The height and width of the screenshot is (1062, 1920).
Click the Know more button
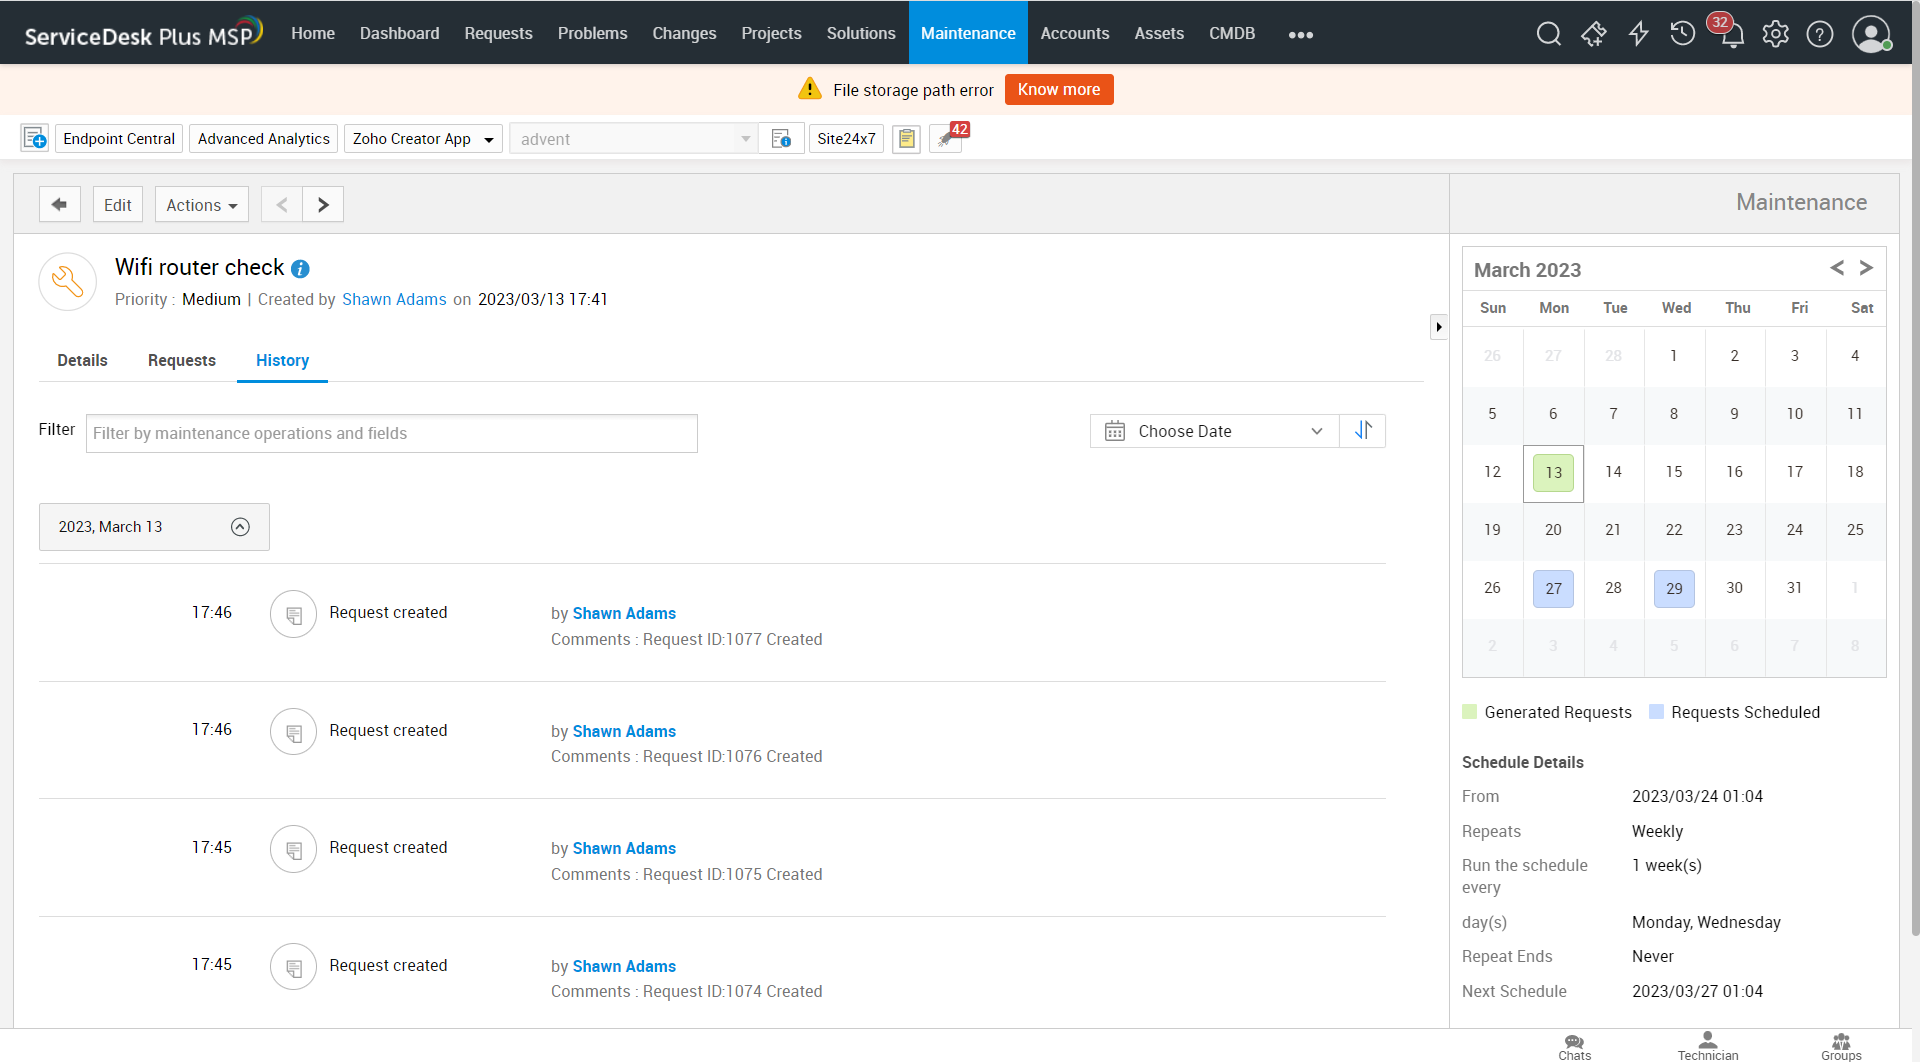point(1059,89)
